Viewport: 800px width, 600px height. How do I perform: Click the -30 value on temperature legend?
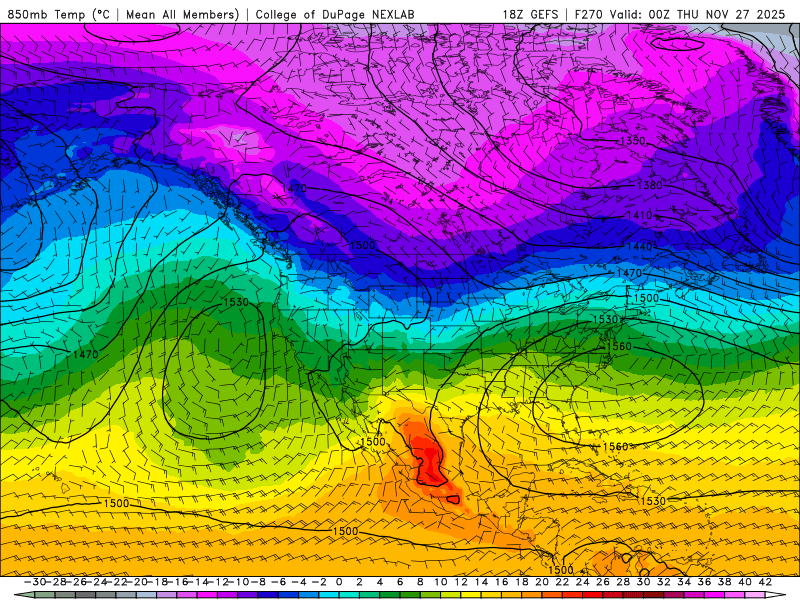click(x=36, y=582)
